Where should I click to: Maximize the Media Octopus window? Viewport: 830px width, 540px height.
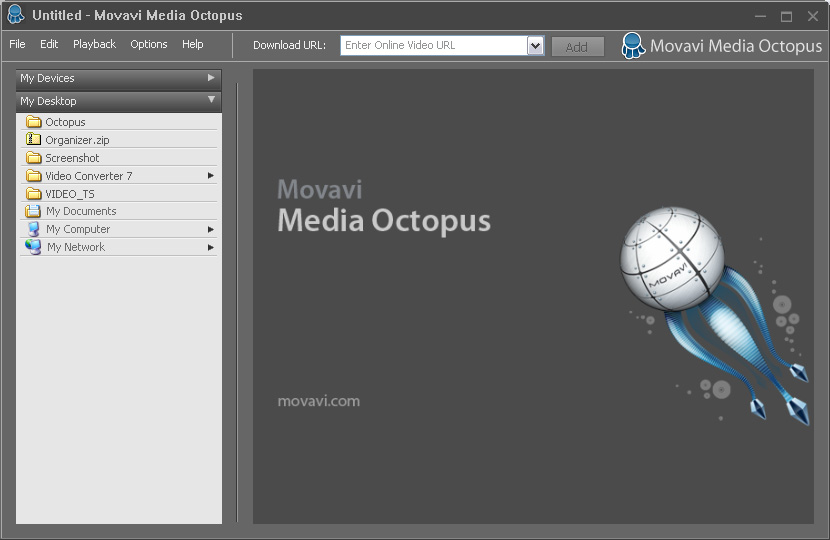pyautogui.click(x=787, y=16)
